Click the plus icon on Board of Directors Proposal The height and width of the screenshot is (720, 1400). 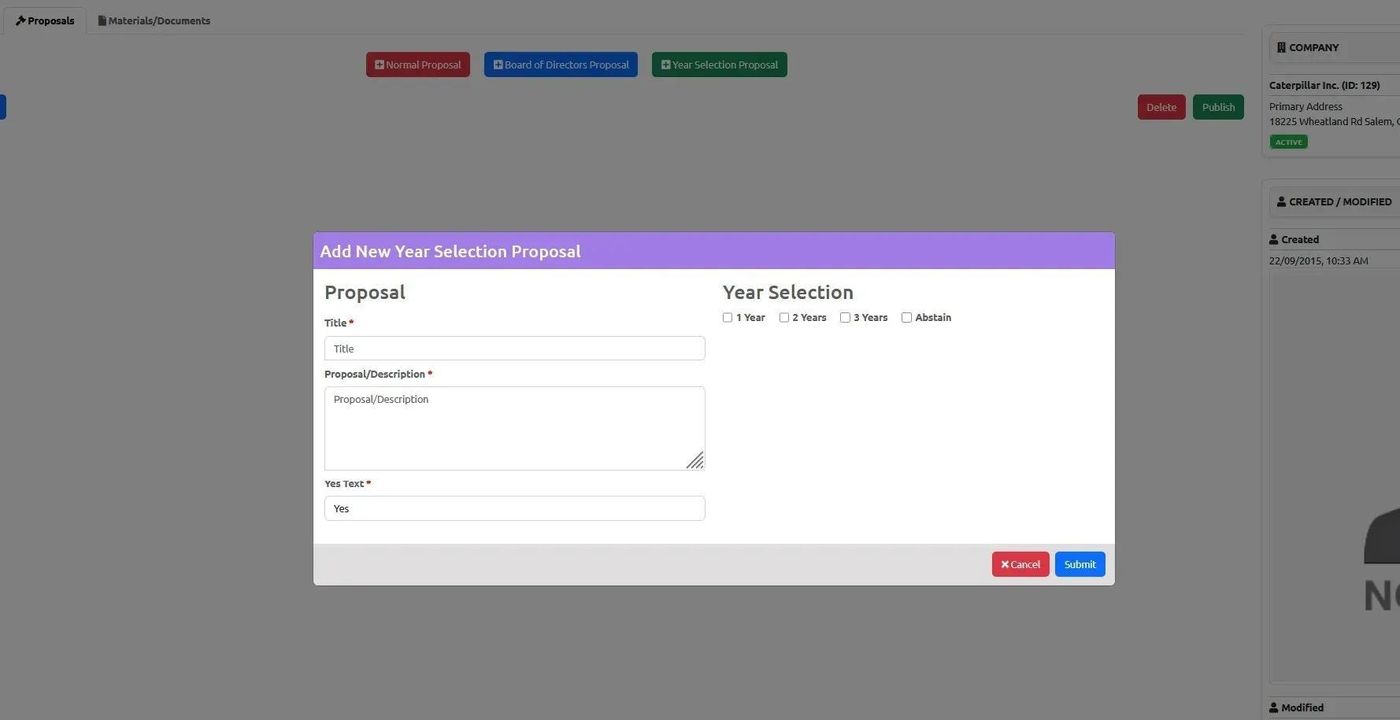(498, 65)
